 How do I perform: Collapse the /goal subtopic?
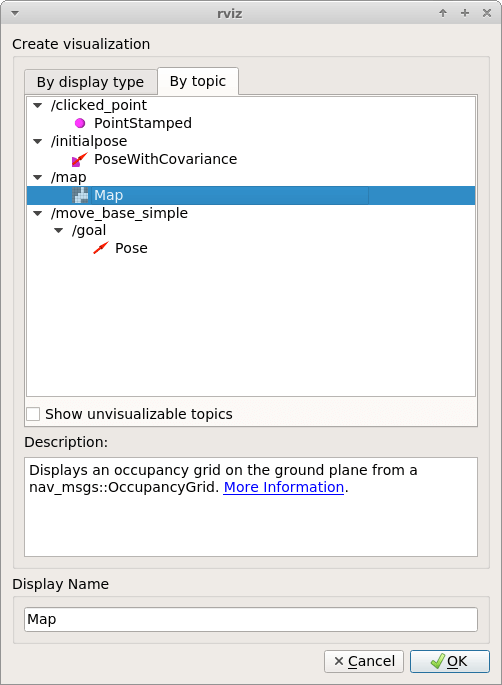pyautogui.click(x=59, y=230)
